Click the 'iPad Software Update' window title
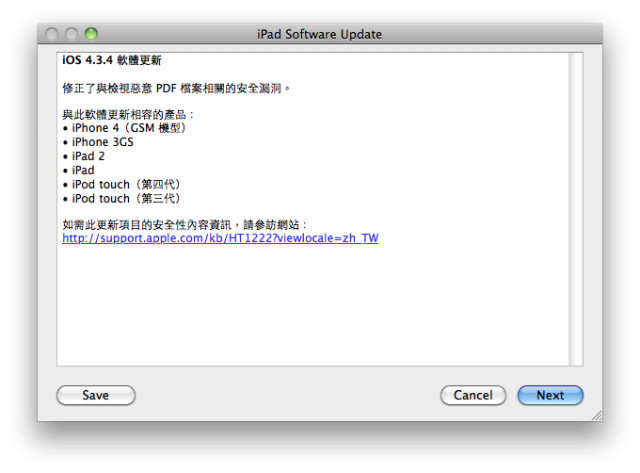Viewport: 640px width, 473px height. coord(320,34)
